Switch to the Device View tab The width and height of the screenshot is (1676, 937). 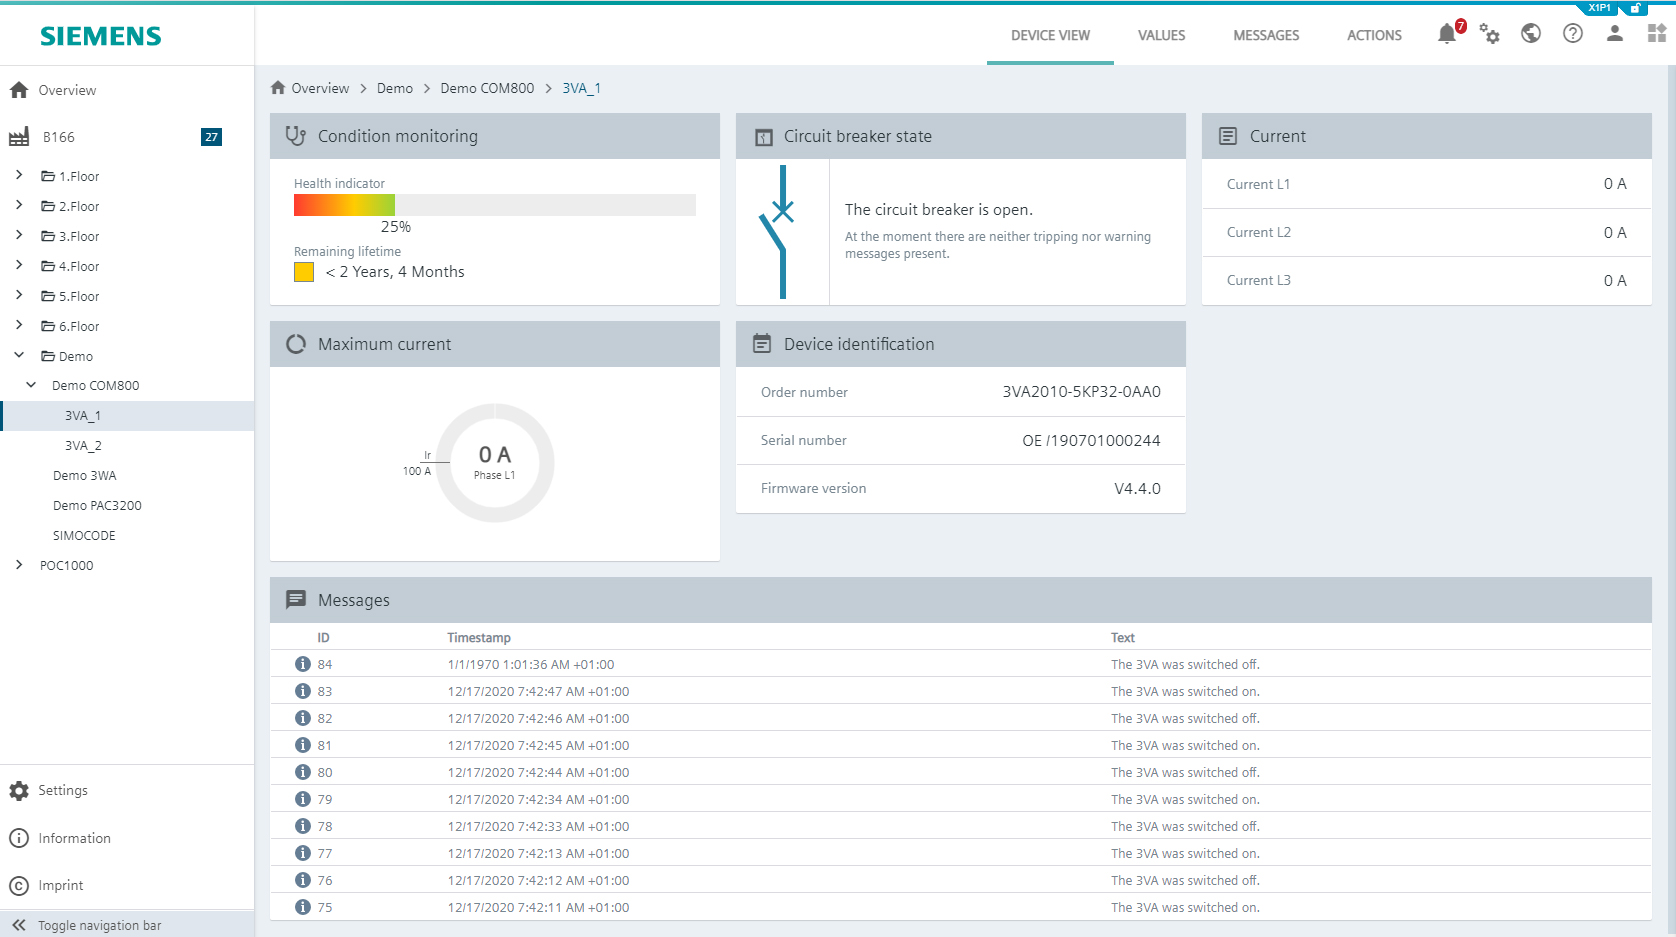(1050, 35)
